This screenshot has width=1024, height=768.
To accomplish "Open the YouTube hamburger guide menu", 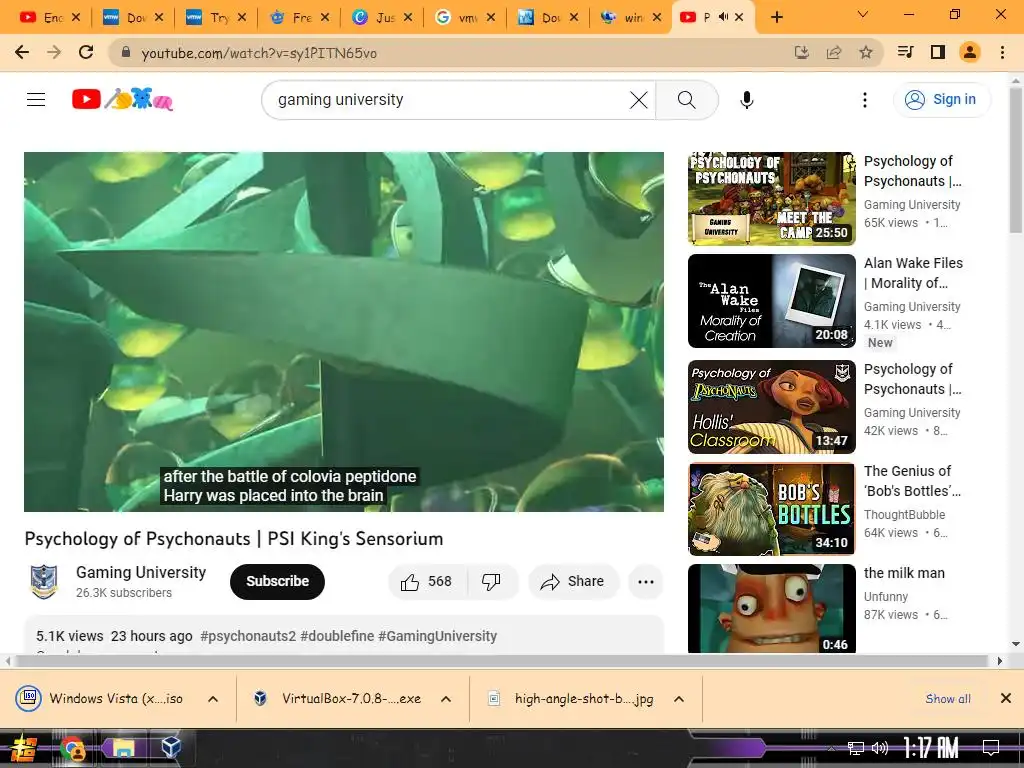I will tap(36, 99).
